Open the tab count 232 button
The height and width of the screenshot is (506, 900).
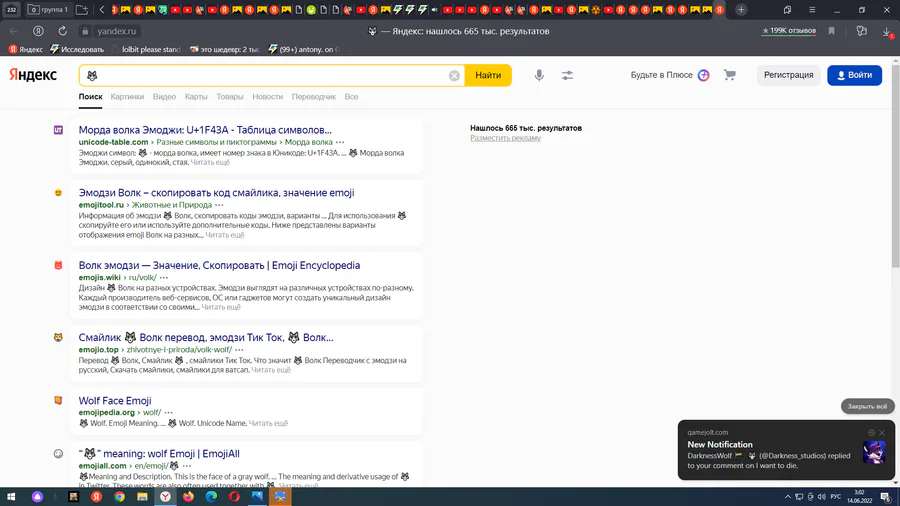point(11,10)
